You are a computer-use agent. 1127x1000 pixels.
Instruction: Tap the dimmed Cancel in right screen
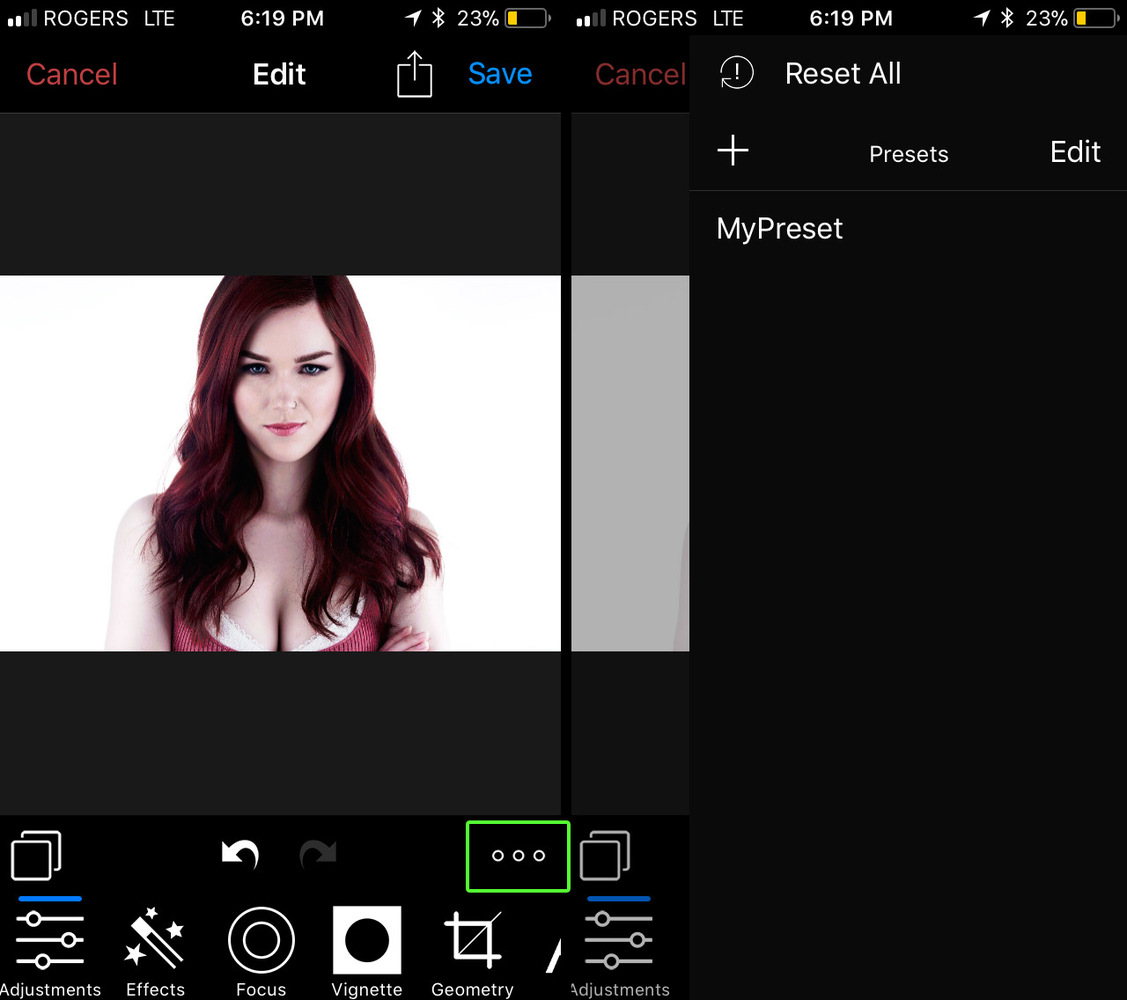point(640,74)
